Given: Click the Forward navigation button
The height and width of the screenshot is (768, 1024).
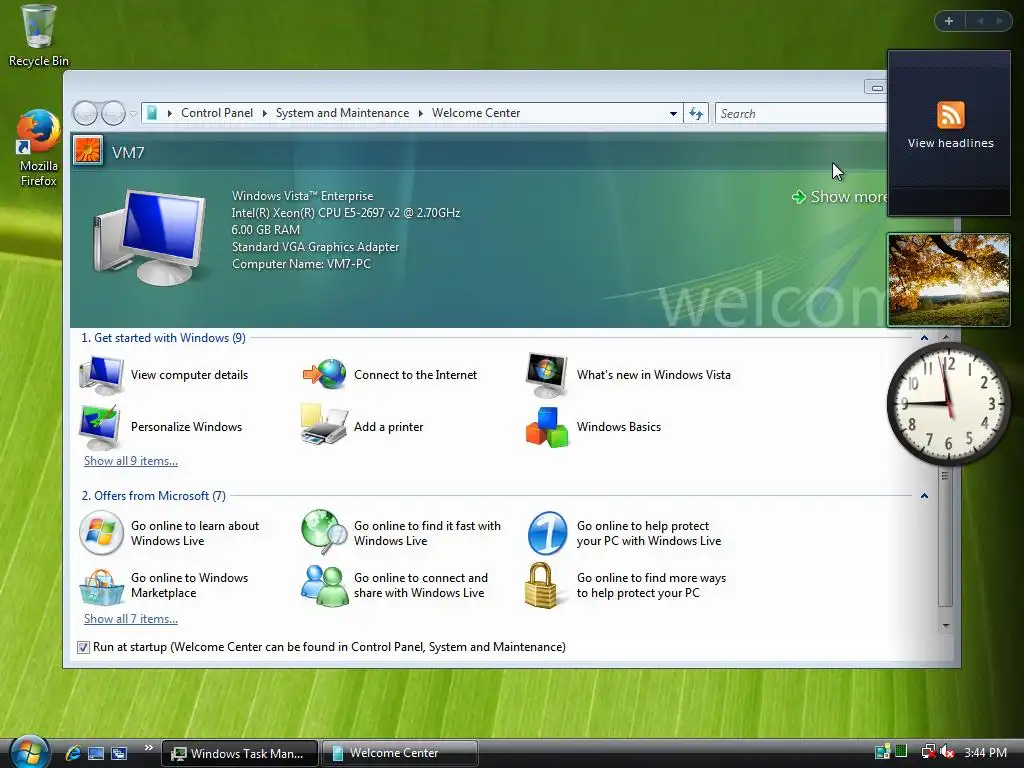Looking at the screenshot, I should [113, 114].
